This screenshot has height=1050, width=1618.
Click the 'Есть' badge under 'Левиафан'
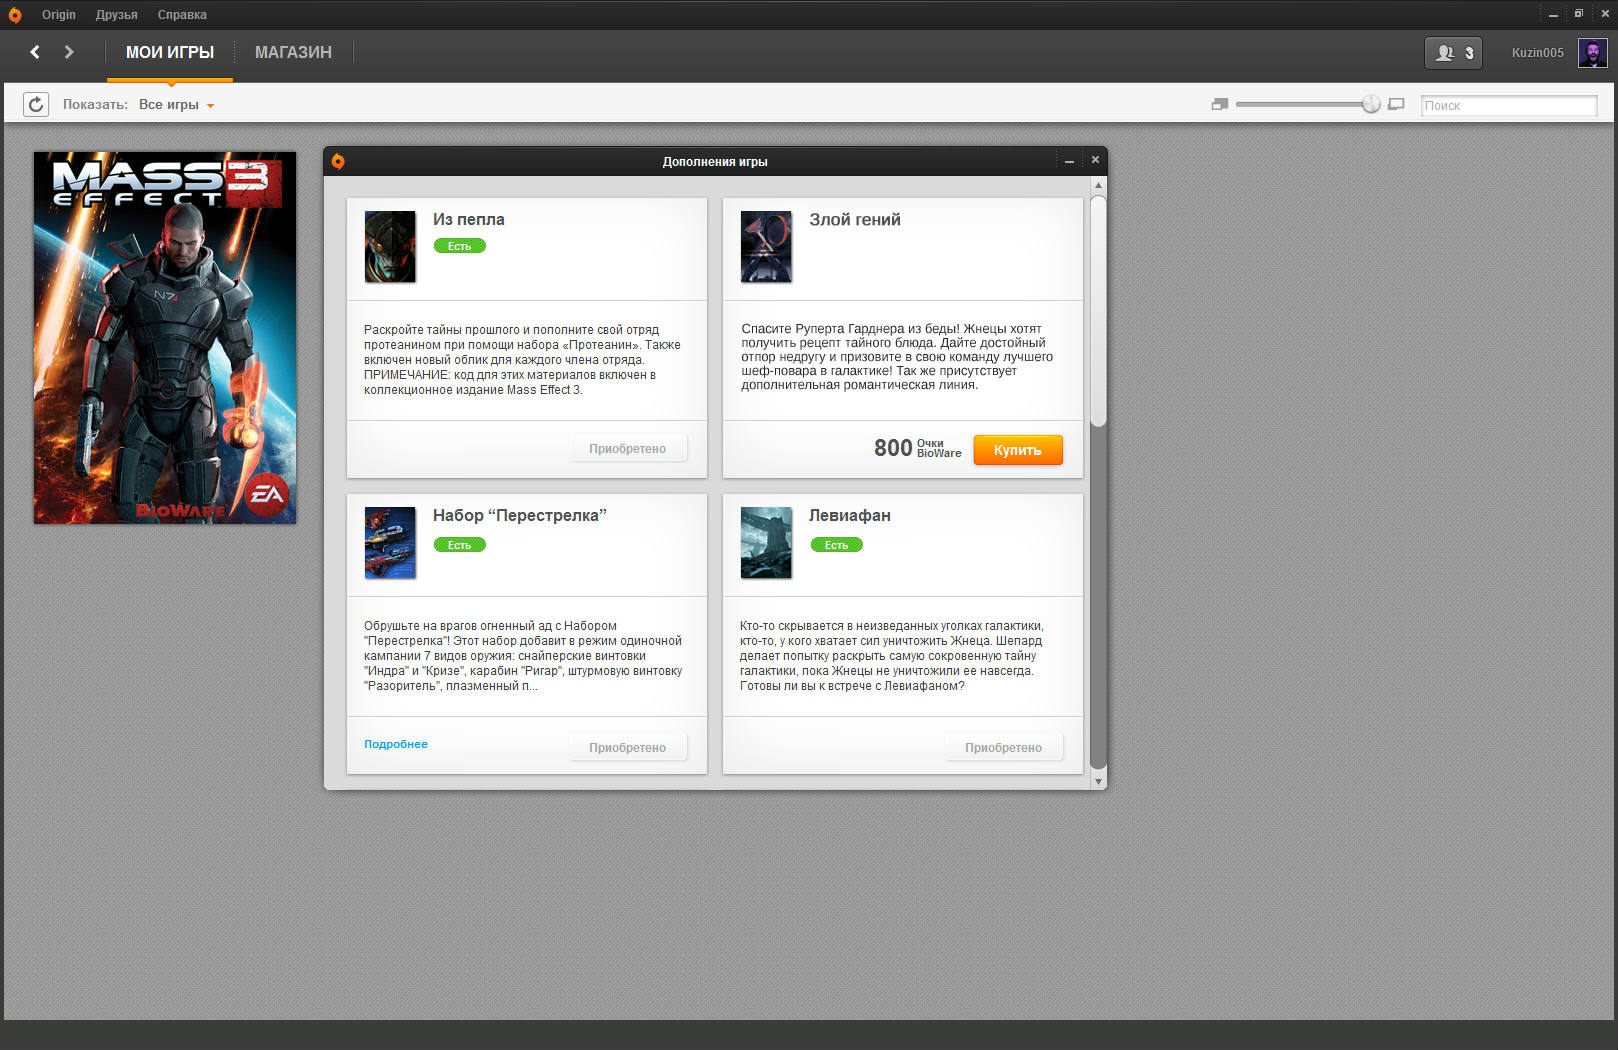click(836, 545)
